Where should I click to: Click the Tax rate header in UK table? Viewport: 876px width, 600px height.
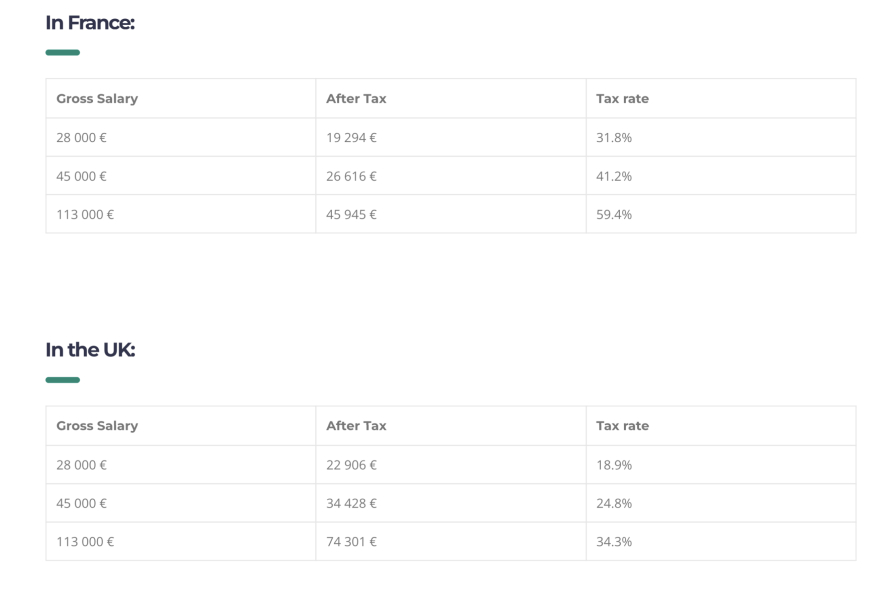pos(622,426)
